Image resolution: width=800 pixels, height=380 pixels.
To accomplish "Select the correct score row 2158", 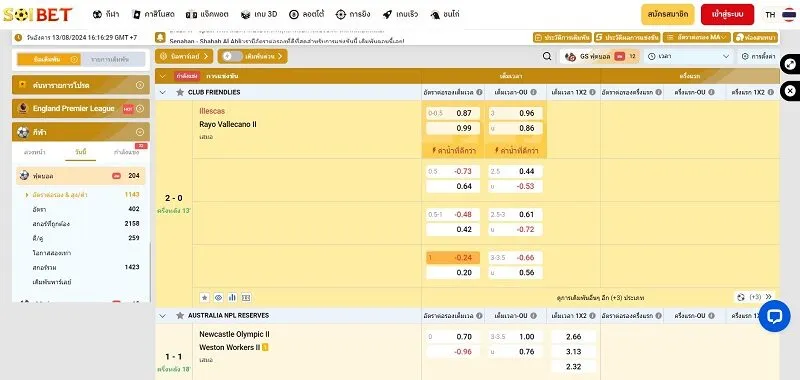I will pos(82,223).
